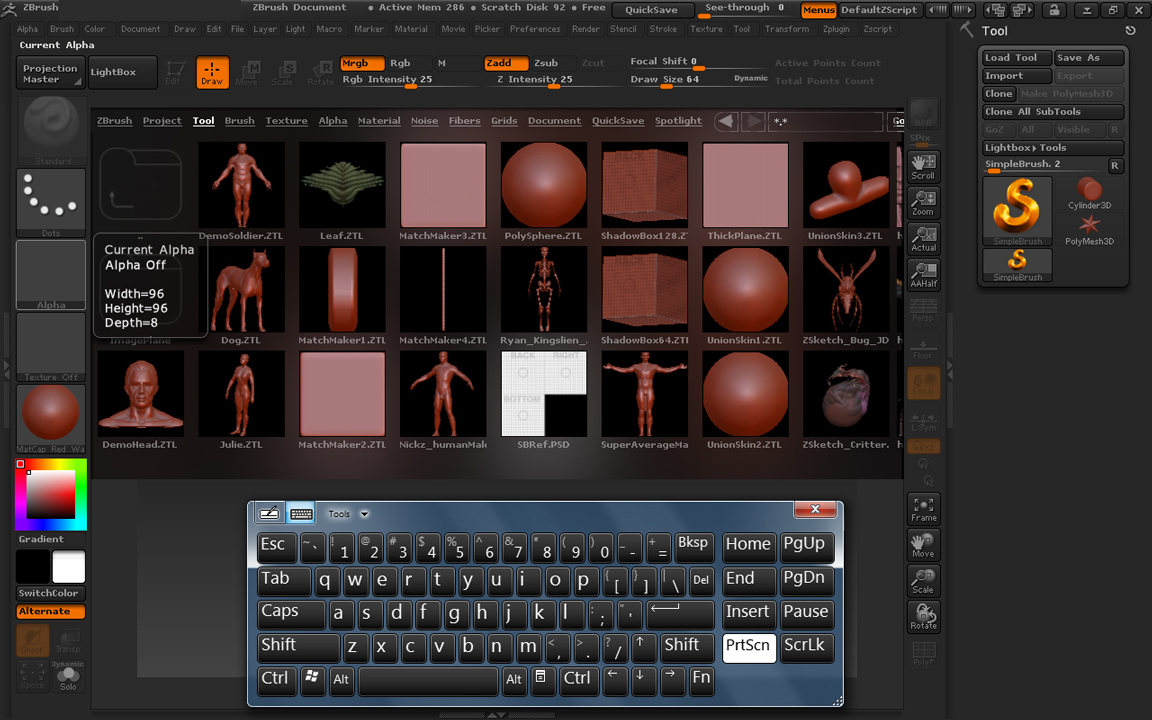
Task: Enable AAHalf display mode
Action: click(922, 274)
